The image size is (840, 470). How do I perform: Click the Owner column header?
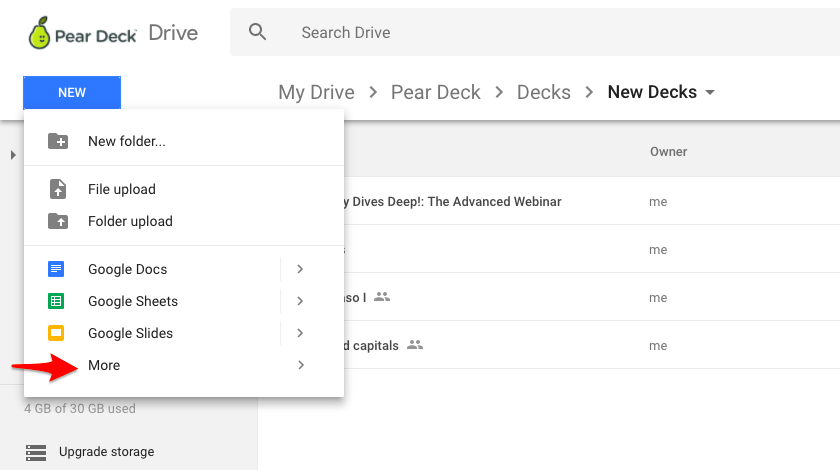click(x=669, y=152)
